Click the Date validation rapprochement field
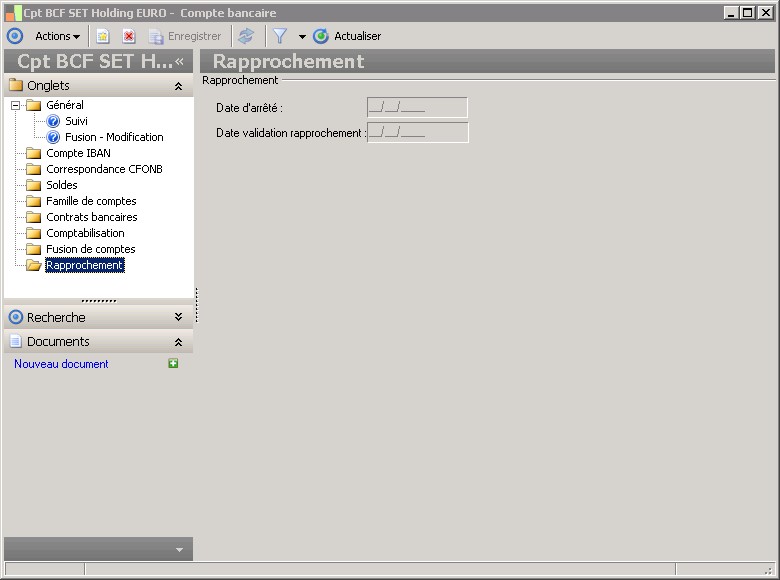780x580 pixels. point(417,132)
